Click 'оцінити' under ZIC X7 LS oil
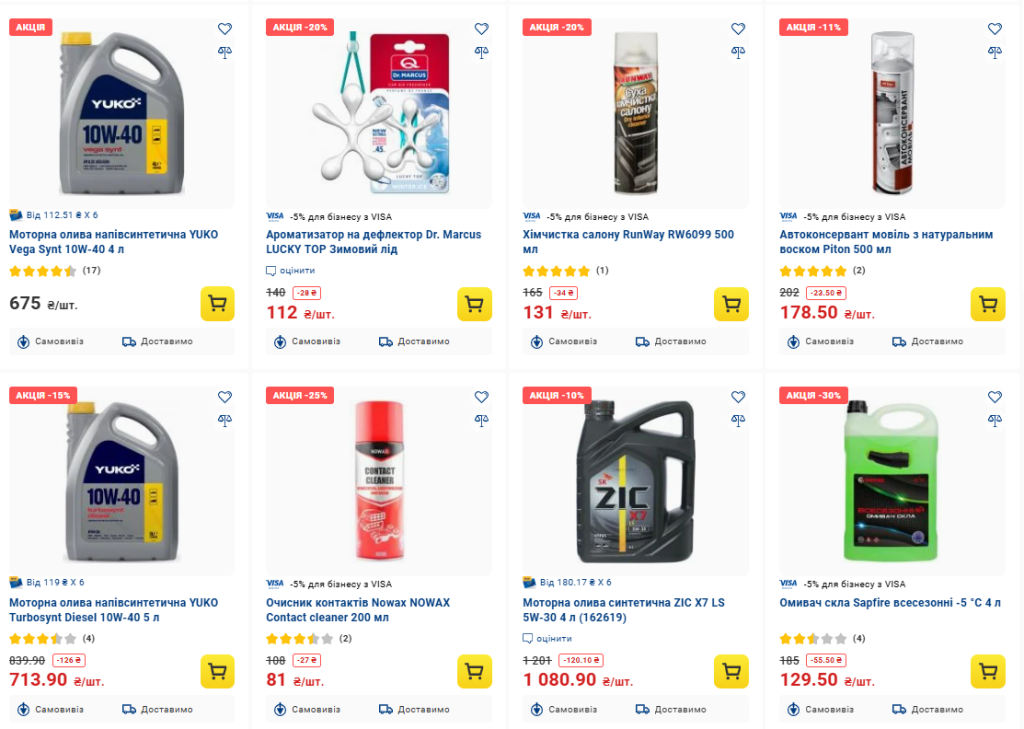 click(554, 638)
